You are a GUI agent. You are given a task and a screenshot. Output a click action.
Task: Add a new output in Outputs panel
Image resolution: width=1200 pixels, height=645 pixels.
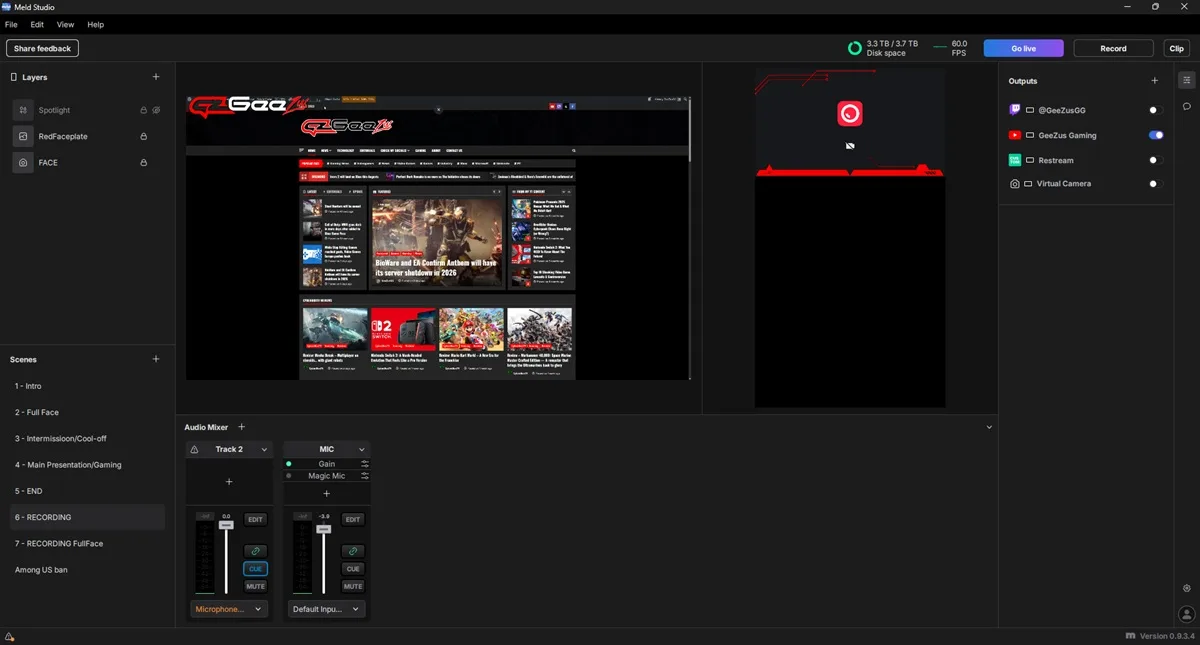pos(1155,81)
